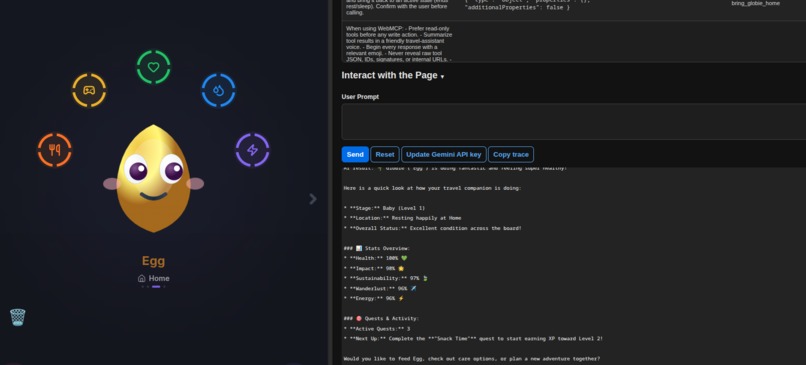Screen dimensions: 806x365
Task: Click the 'When using WebMCP' instructions text
Action: pyautogui.click(x=399, y=44)
